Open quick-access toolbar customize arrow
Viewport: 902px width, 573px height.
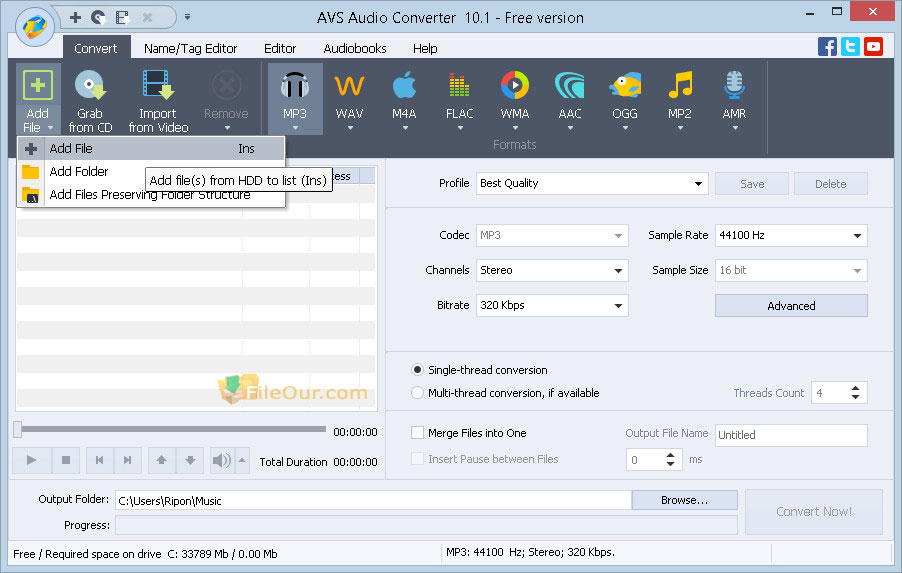[188, 17]
